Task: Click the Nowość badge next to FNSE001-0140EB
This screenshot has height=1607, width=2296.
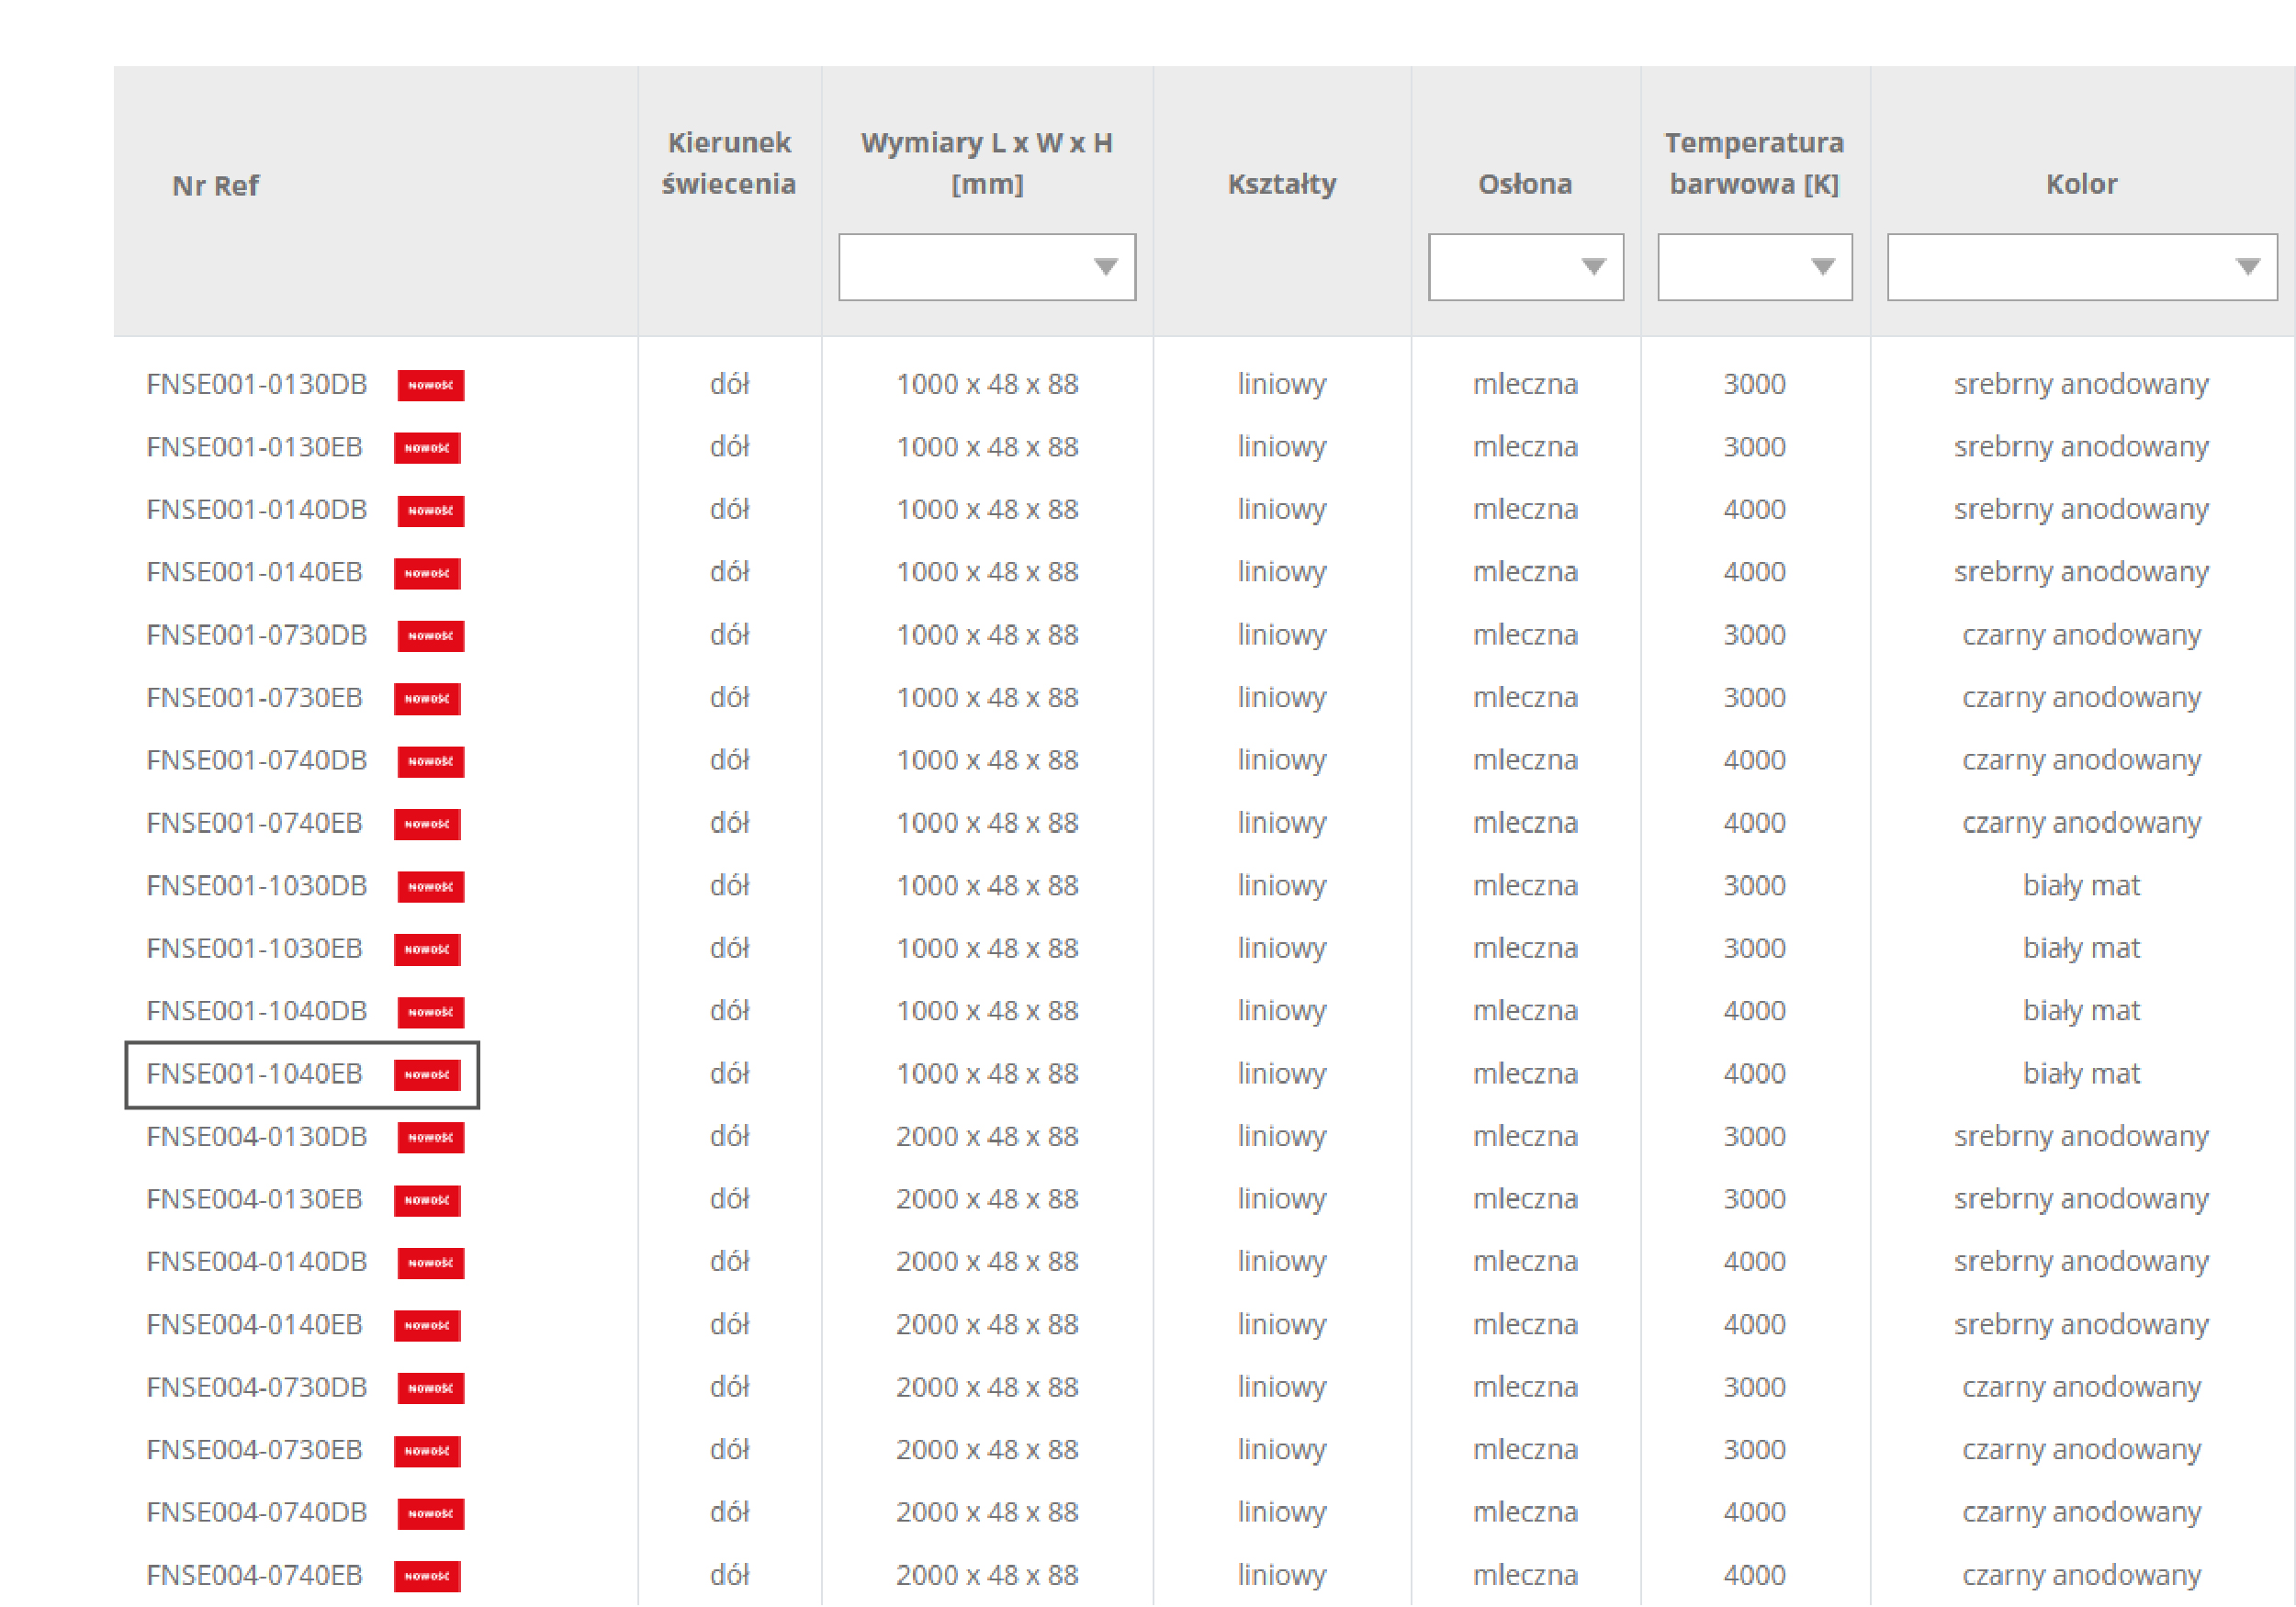Action: click(x=427, y=573)
